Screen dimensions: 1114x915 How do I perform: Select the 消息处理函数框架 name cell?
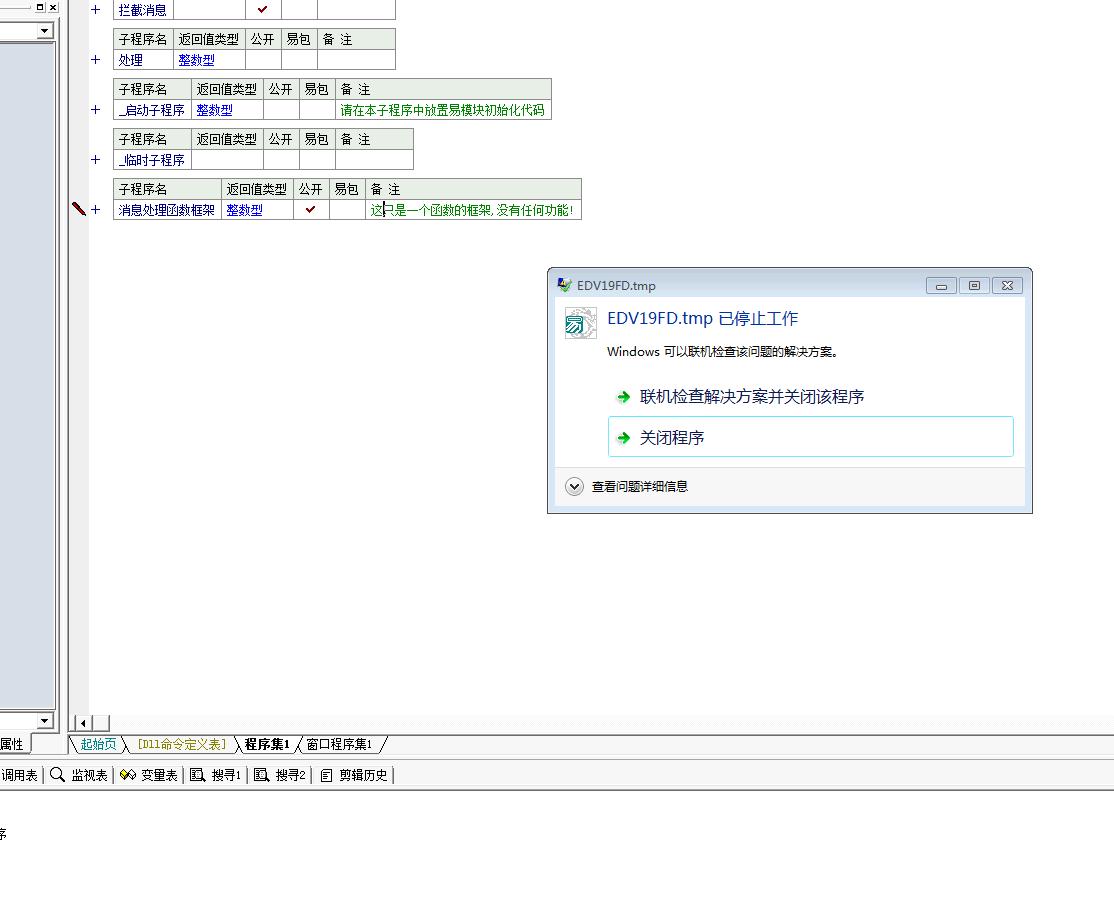(167, 210)
